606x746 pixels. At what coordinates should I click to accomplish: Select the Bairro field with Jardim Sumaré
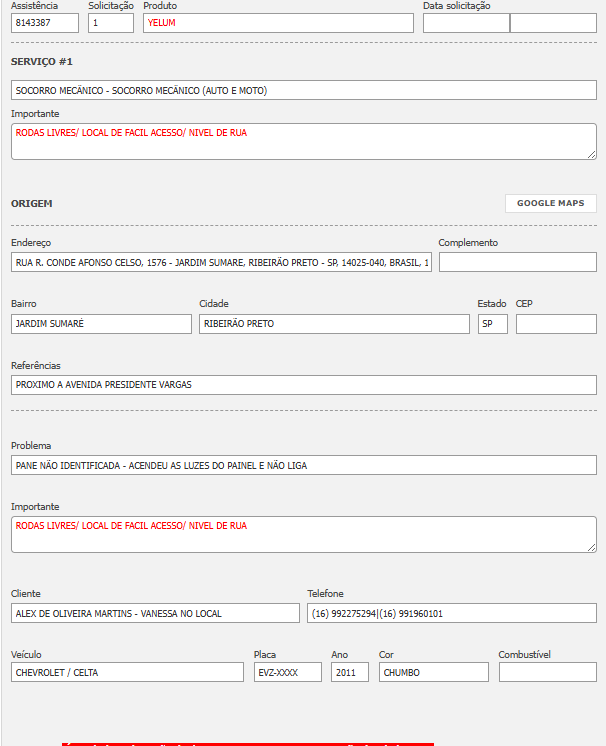[x=101, y=324]
